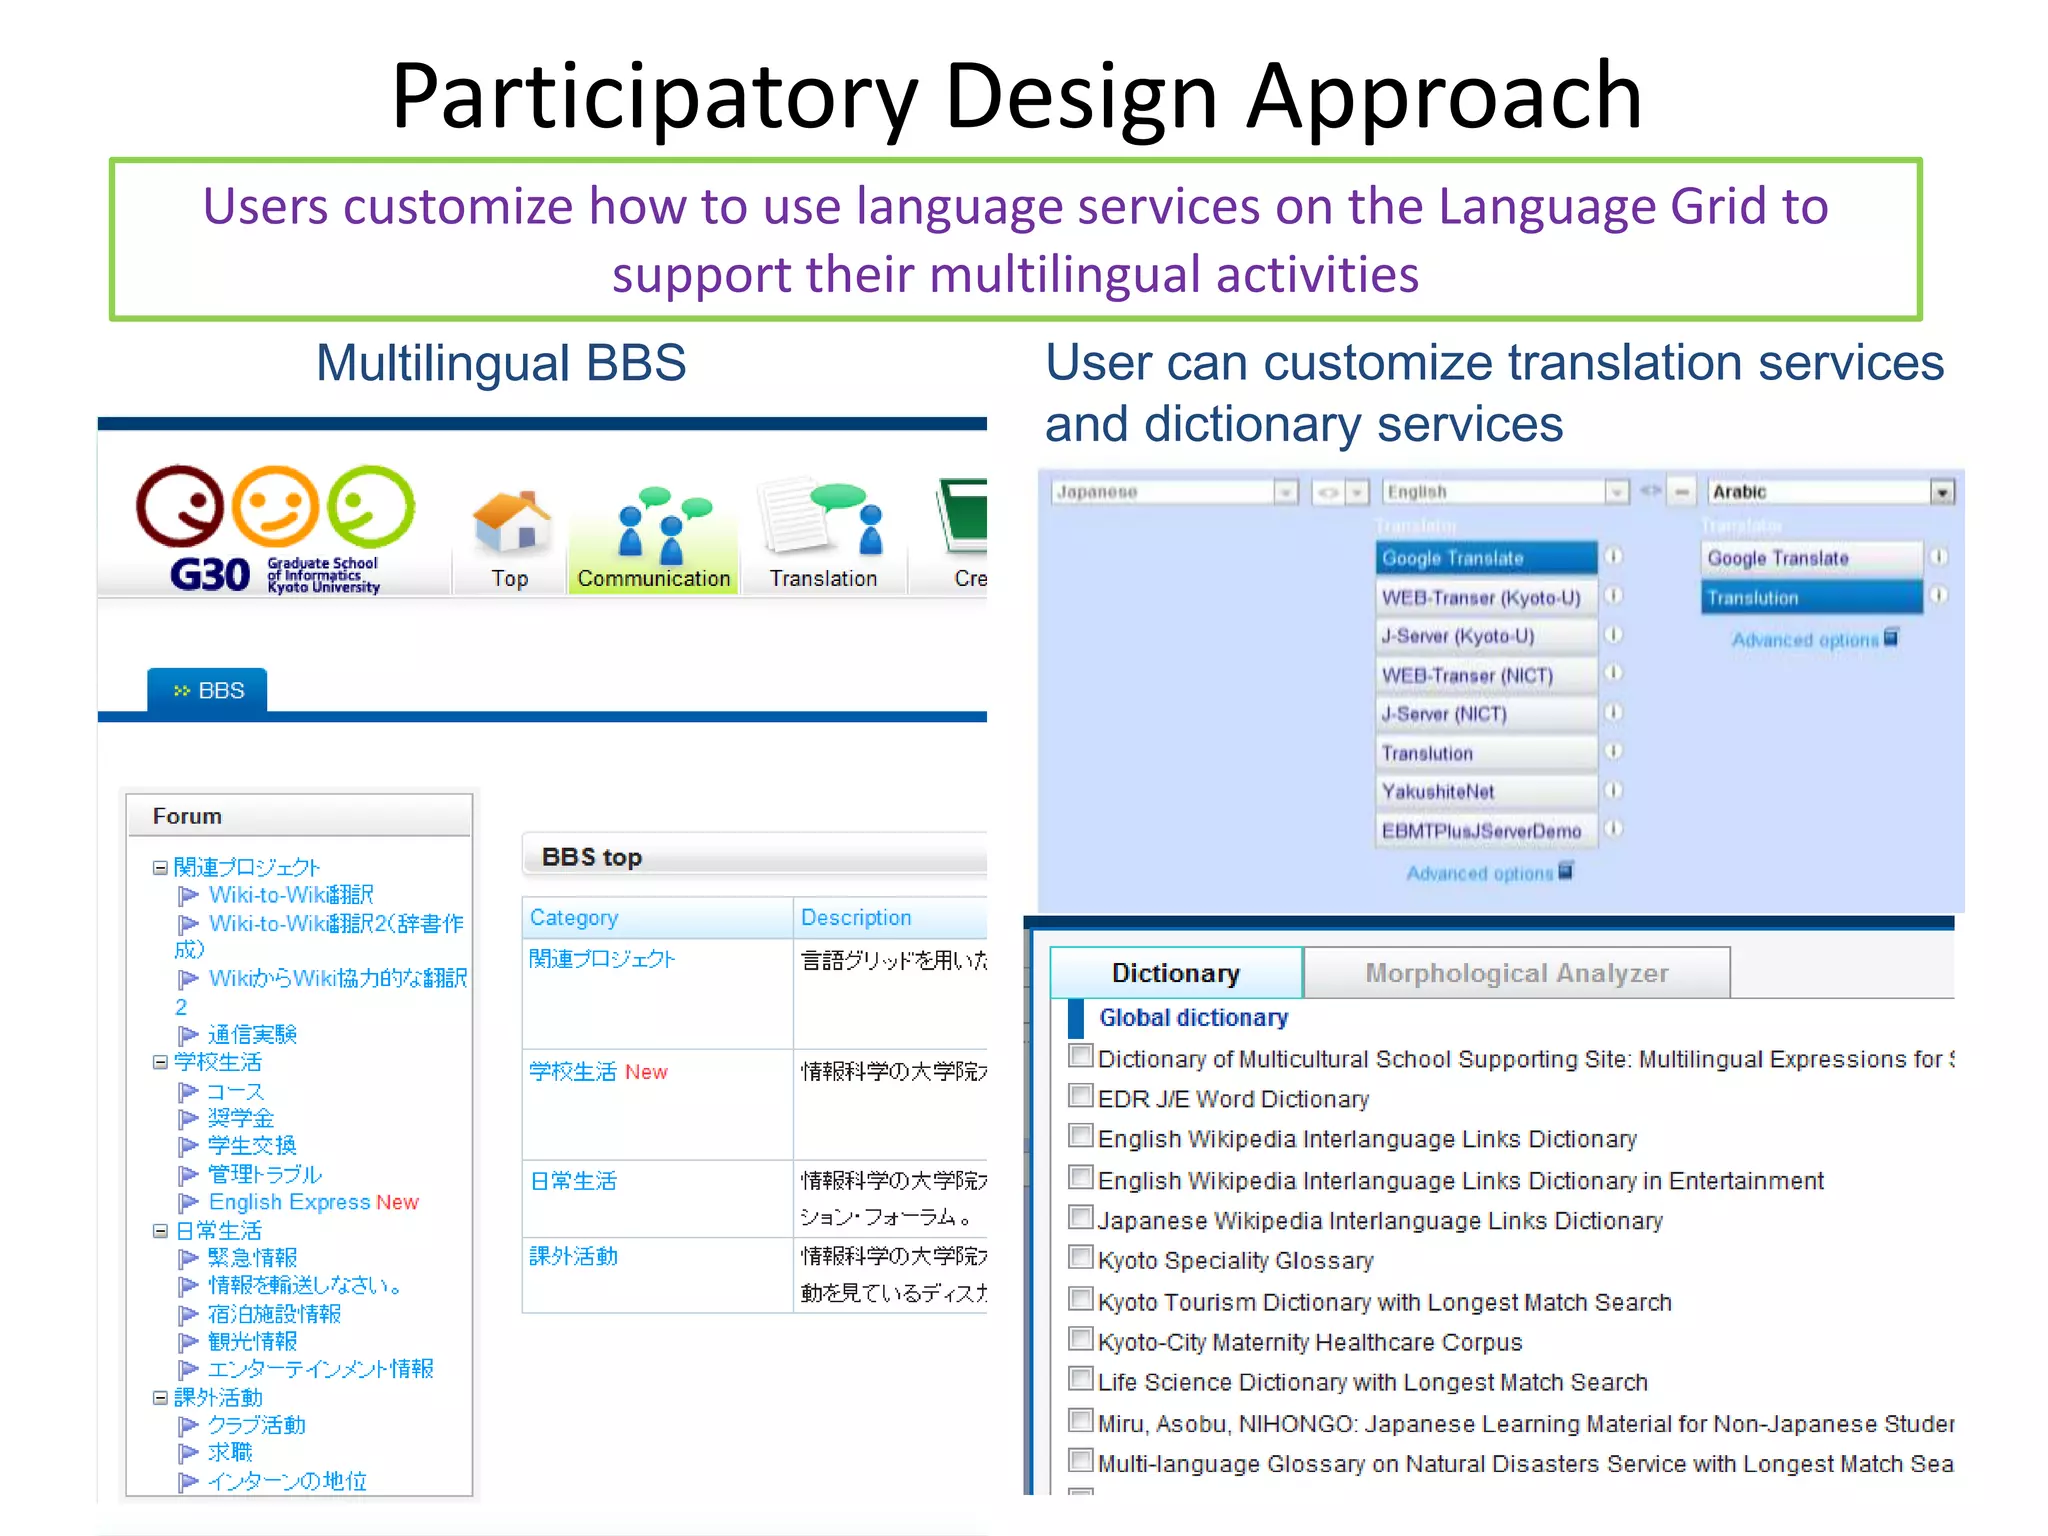Select the BBS tab
Image resolution: width=2048 pixels, height=1536 pixels.
208,691
